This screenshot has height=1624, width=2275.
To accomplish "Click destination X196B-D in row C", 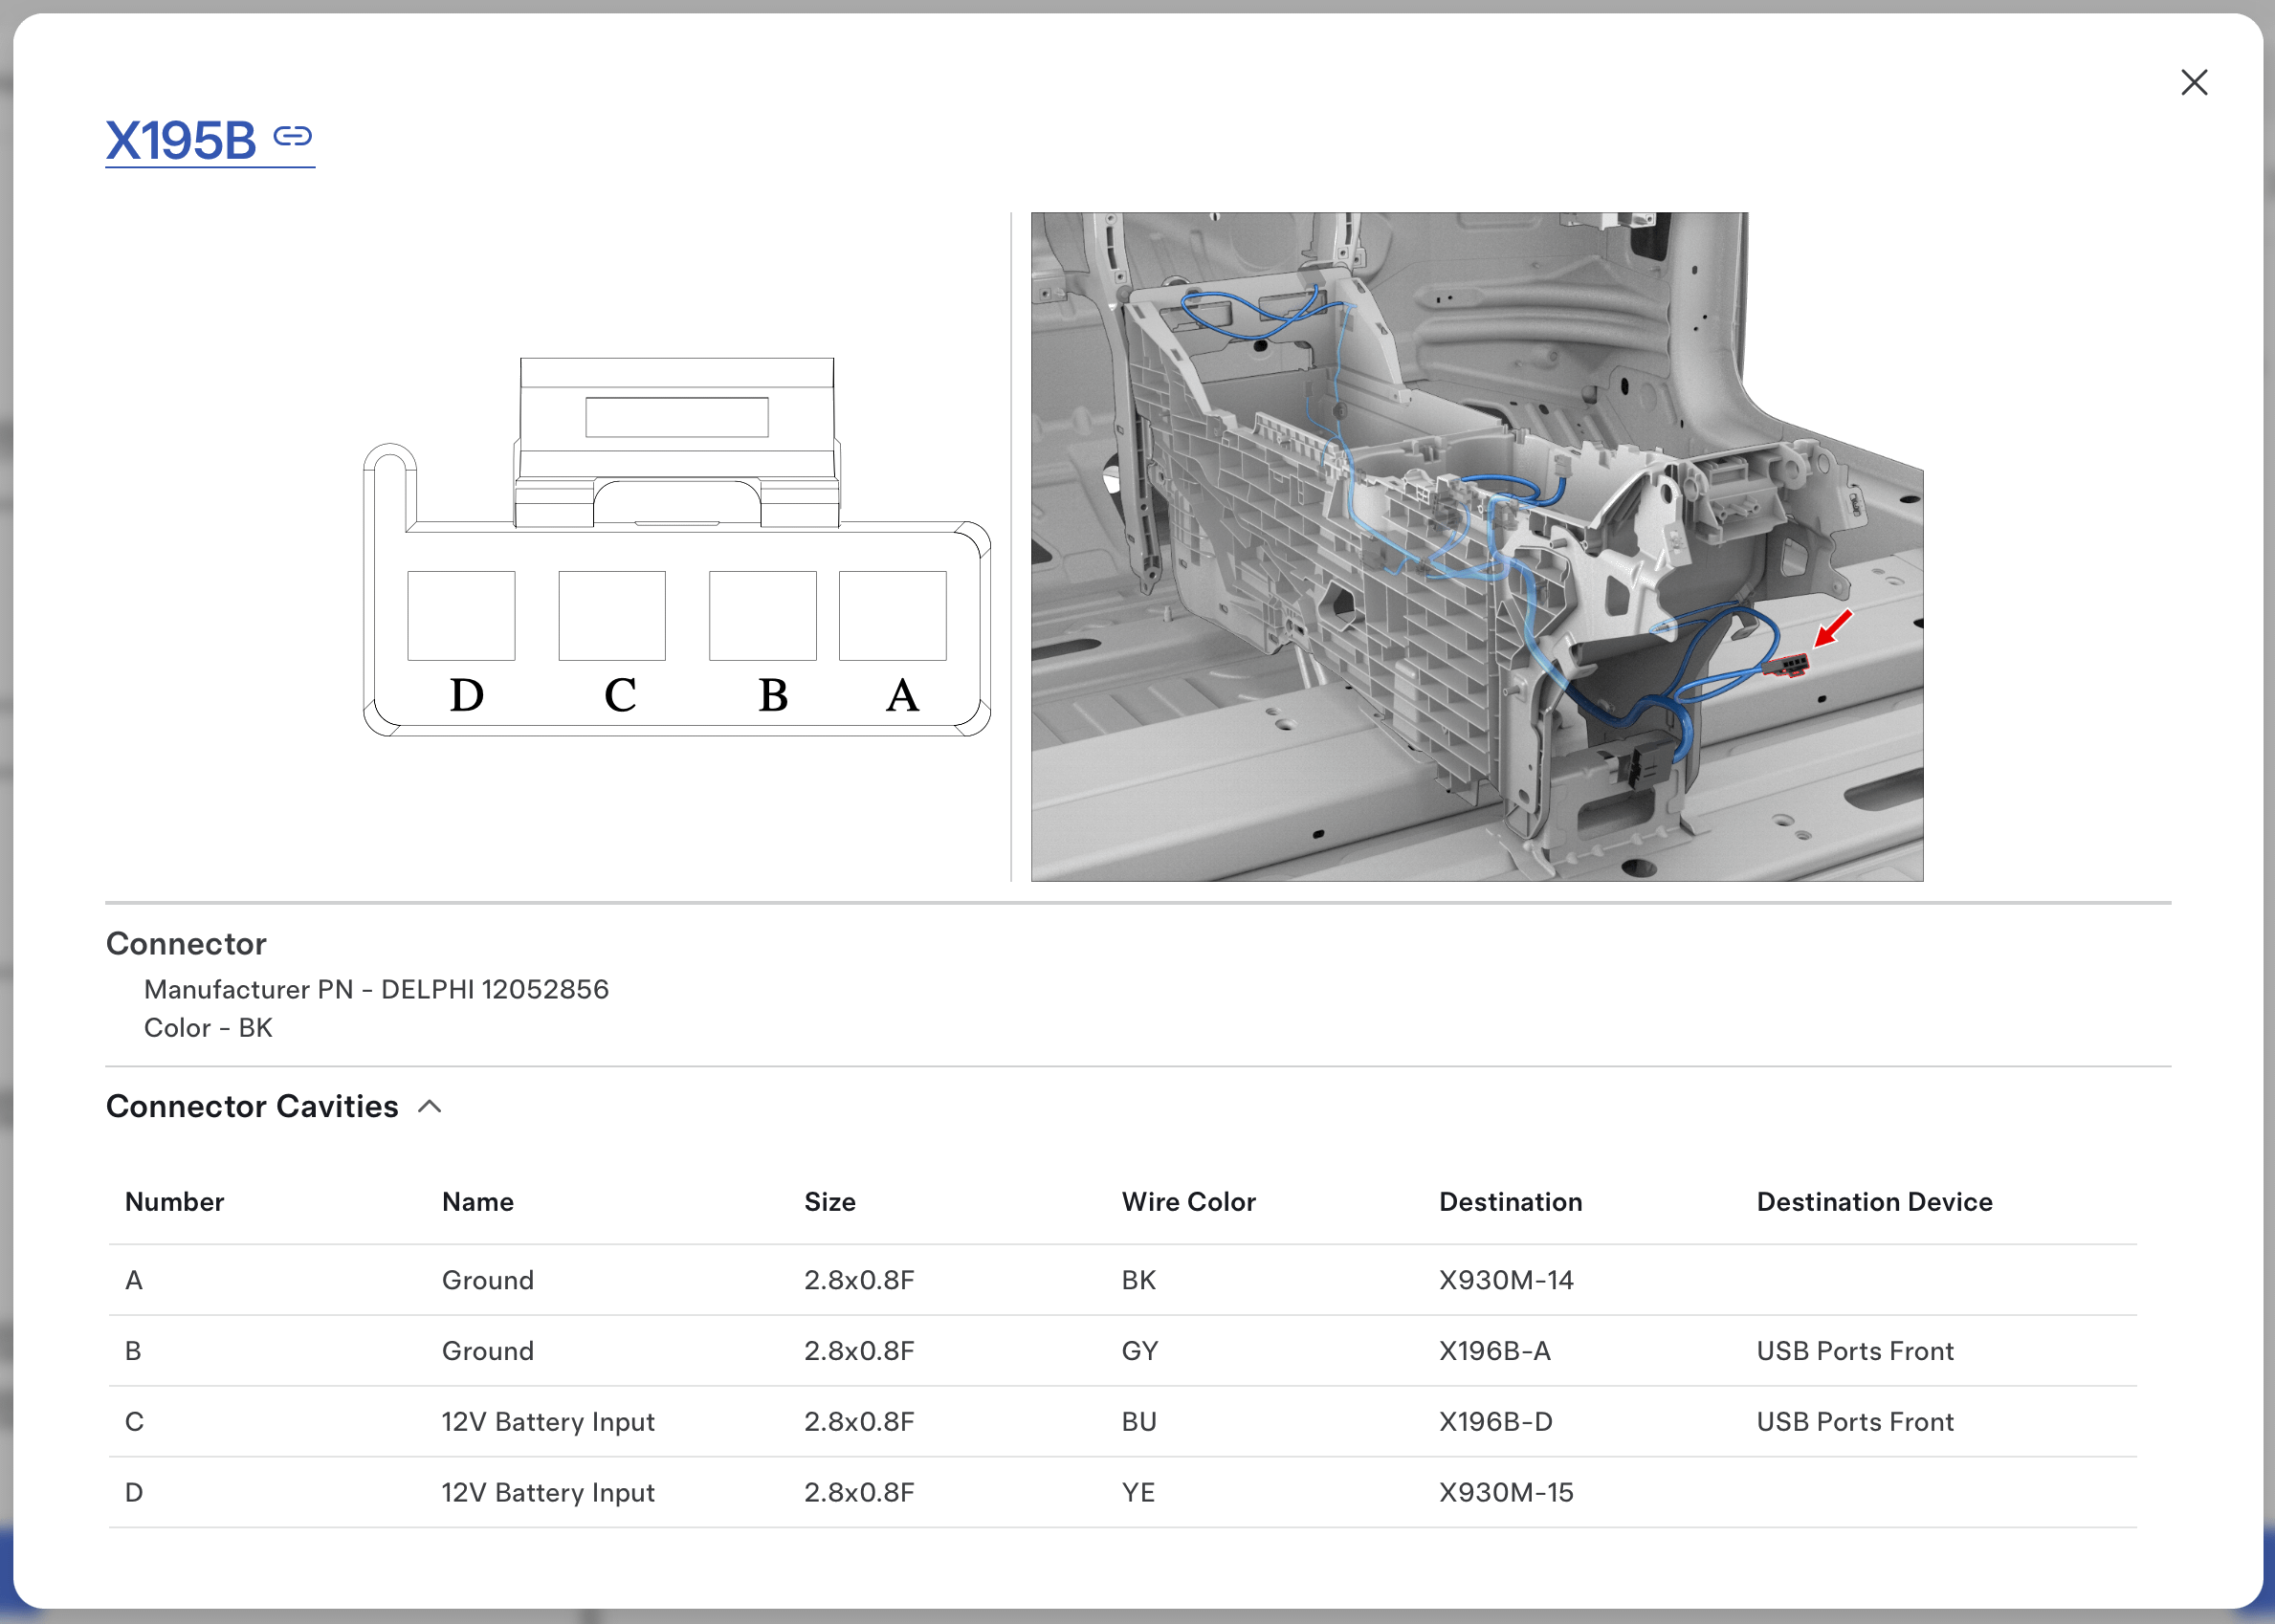I will (1495, 1421).
